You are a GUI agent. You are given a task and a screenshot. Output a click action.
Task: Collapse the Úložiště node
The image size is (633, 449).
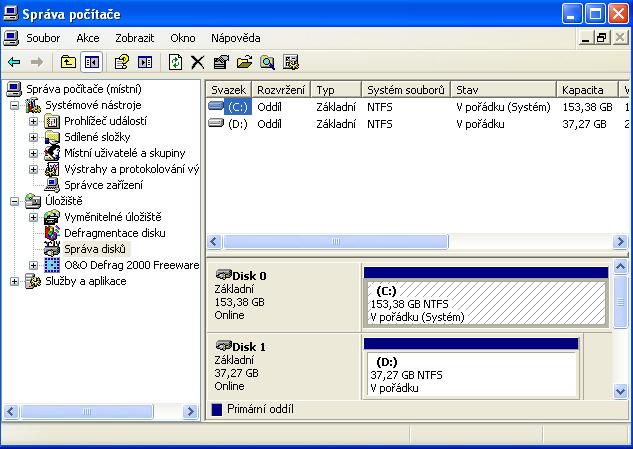pos(14,201)
